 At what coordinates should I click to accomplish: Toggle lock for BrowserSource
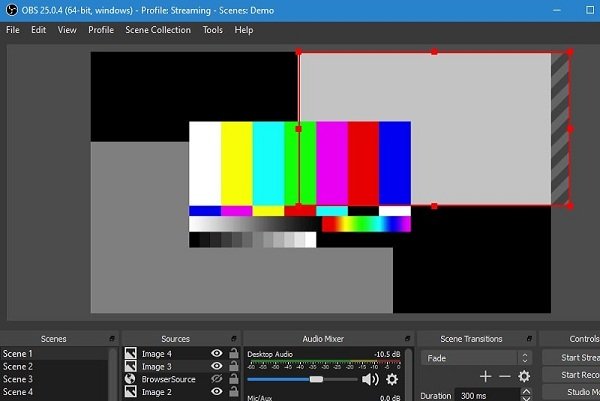tap(233, 379)
